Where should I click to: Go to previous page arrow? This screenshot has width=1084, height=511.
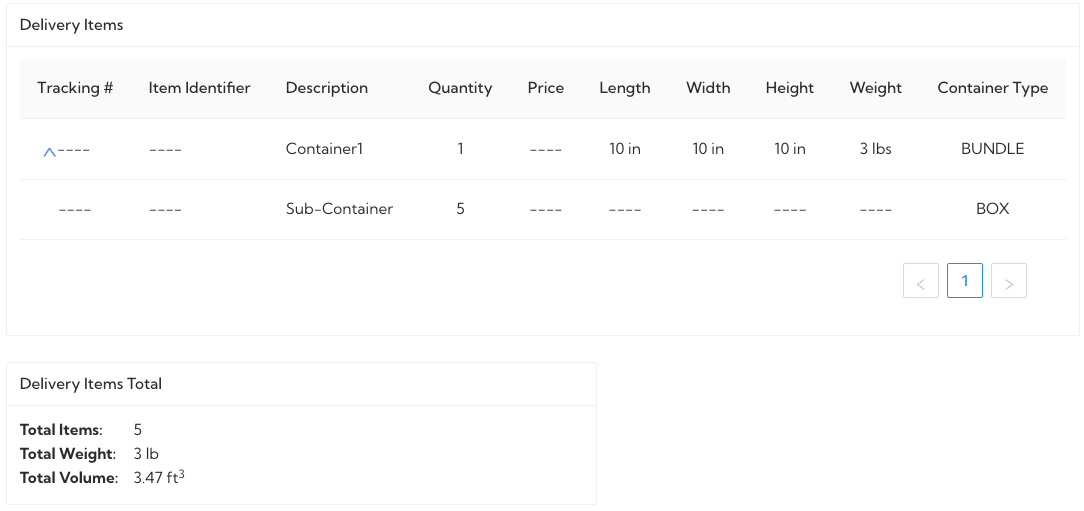coord(920,282)
